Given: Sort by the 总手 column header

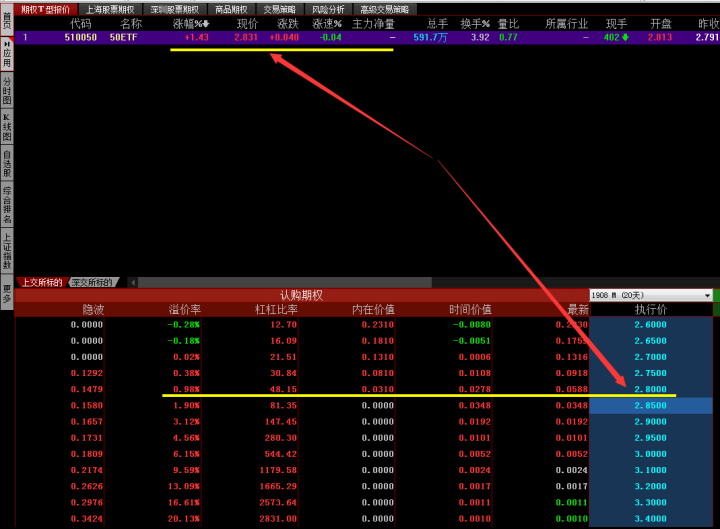Looking at the screenshot, I should (437, 24).
